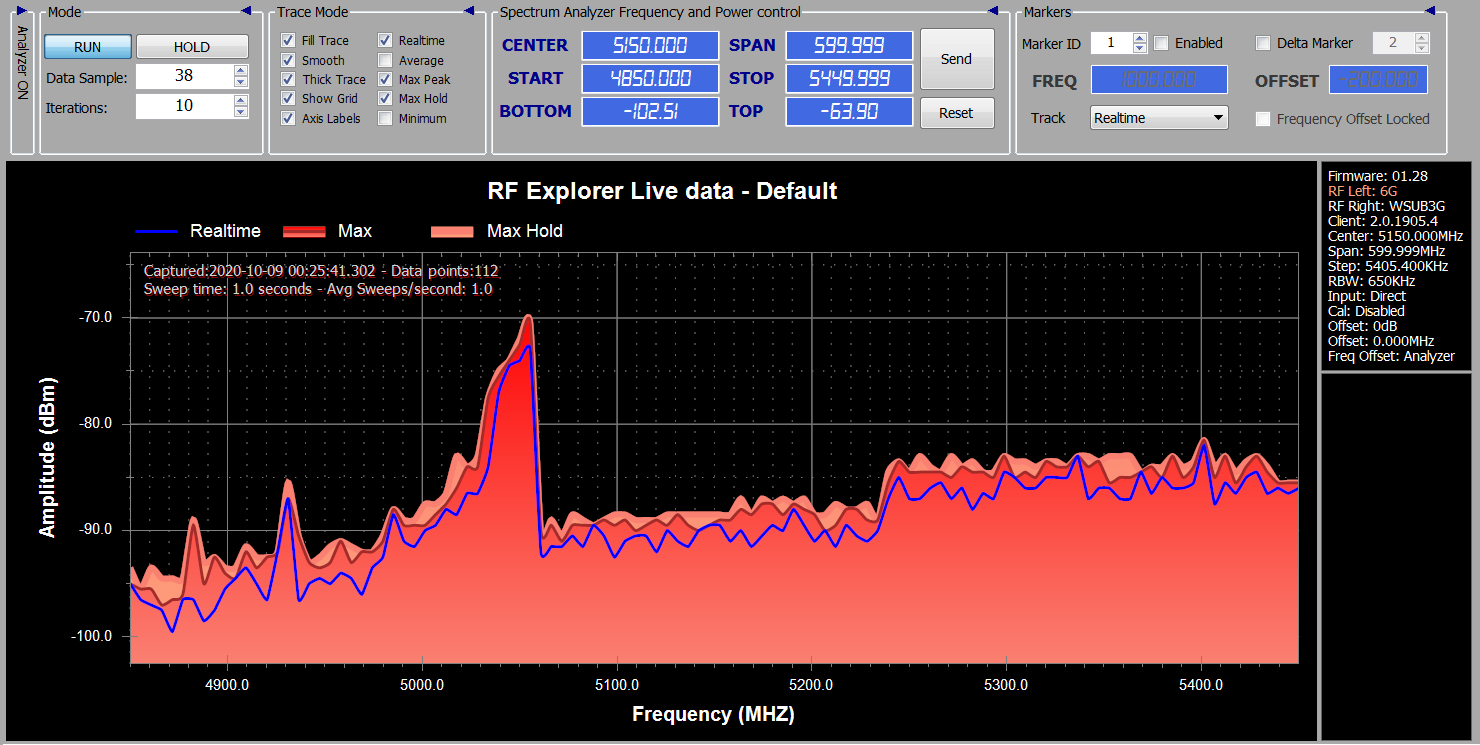Viewport: 1480px width, 745px height.
Task: Disable the Max Hold checkbox
Action: pyautogui.click(x=385, y=99)
